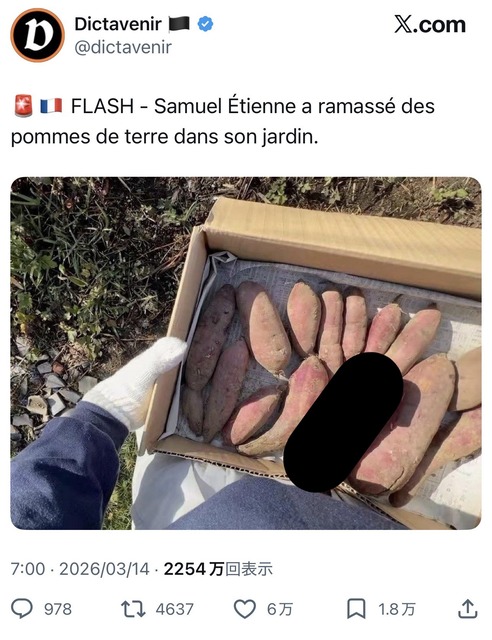The width and height of the screenshot is (492, 640).
Task: Open the list of 978 replies
Action: 58,609
